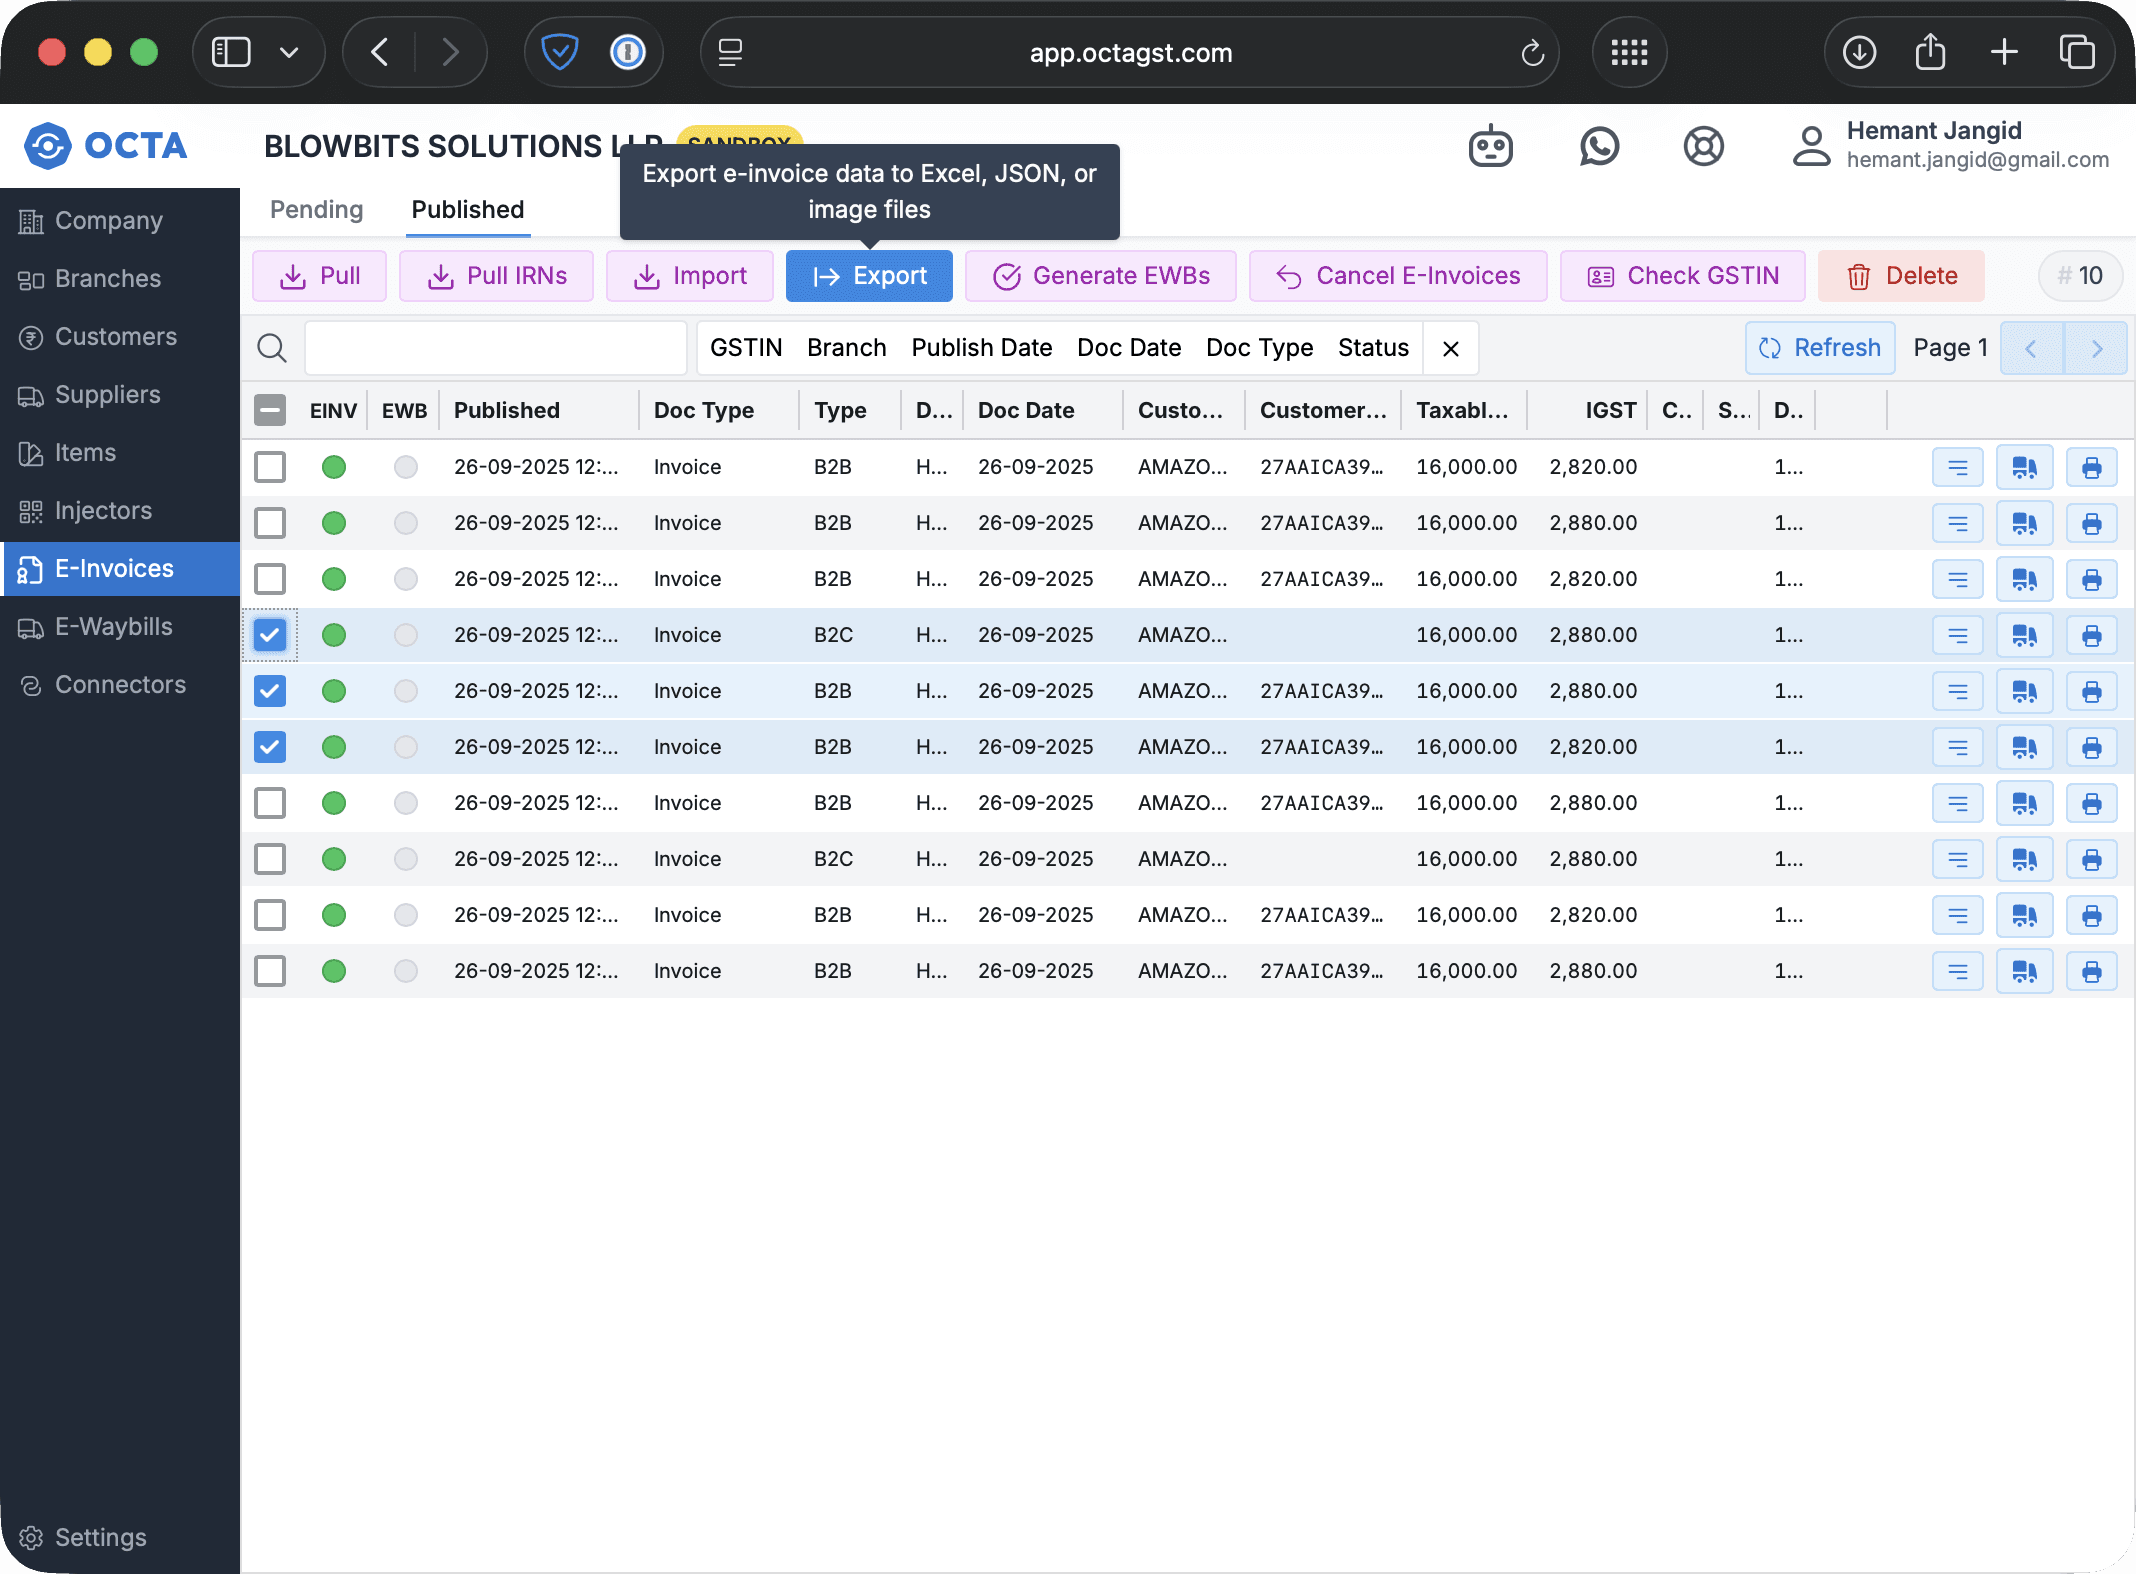Open the Doc Type filter dropdown
Screen dimensions: 2136x1574
point(1259,348)
